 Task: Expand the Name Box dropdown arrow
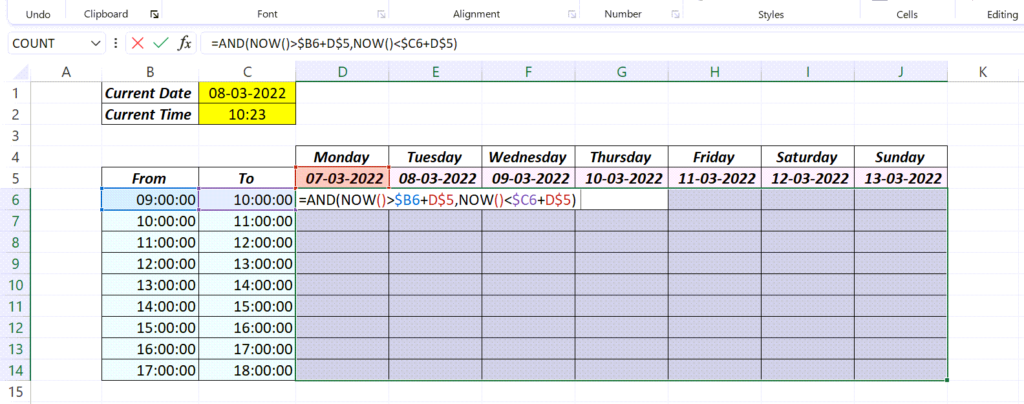click(x=96, y=44)
